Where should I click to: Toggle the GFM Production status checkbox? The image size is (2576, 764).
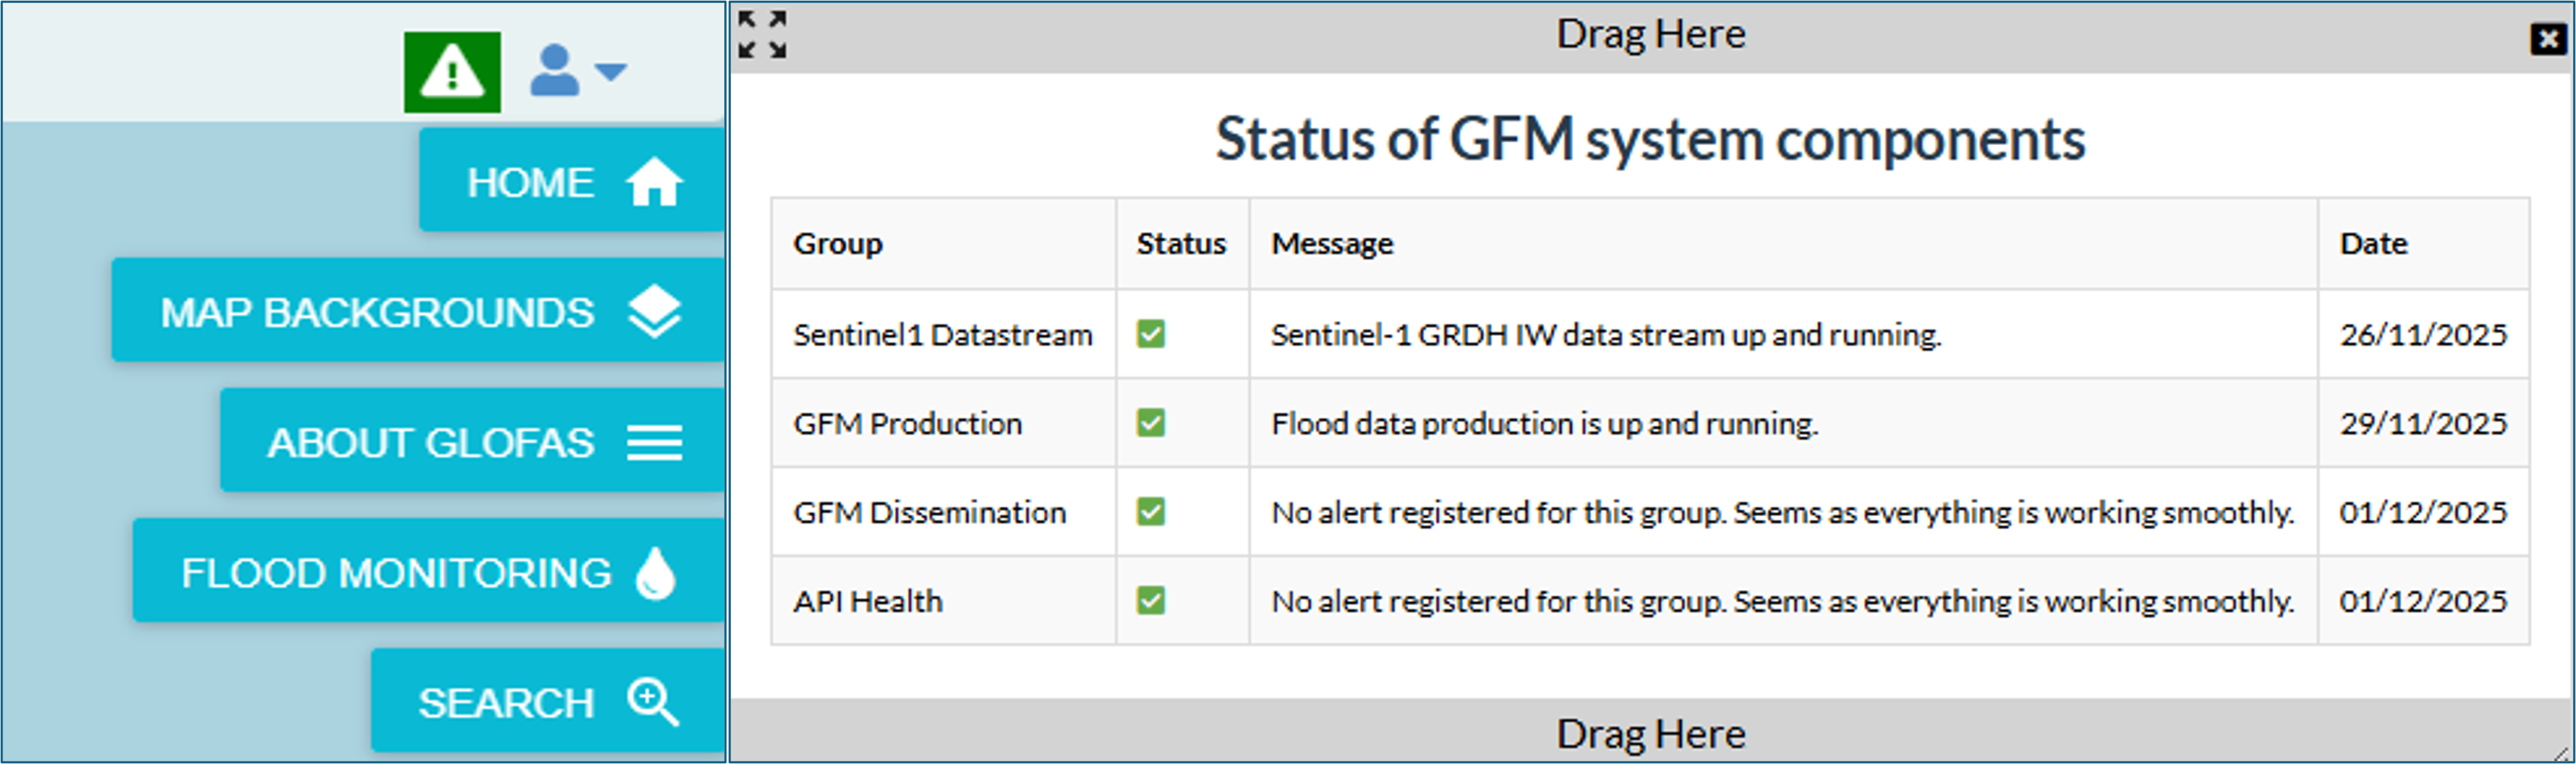pos(1151,423)
